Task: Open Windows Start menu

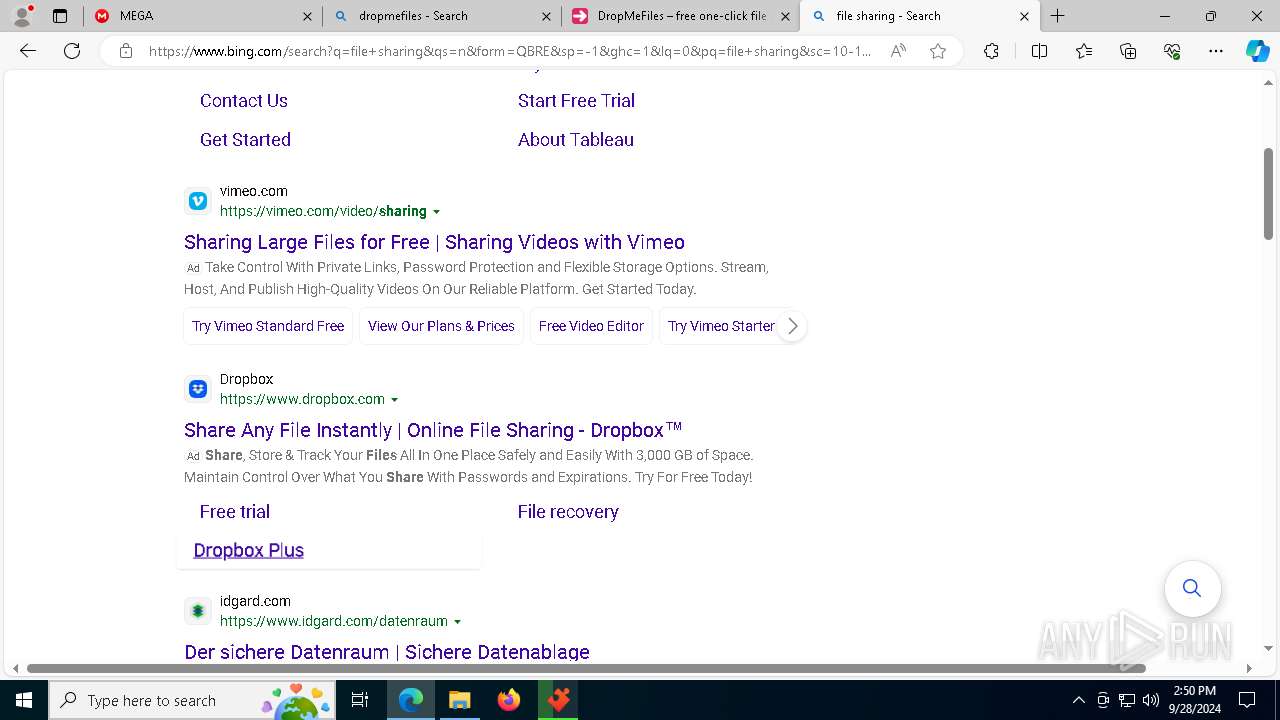Action: pyautogui.click(x=24, y=700)
